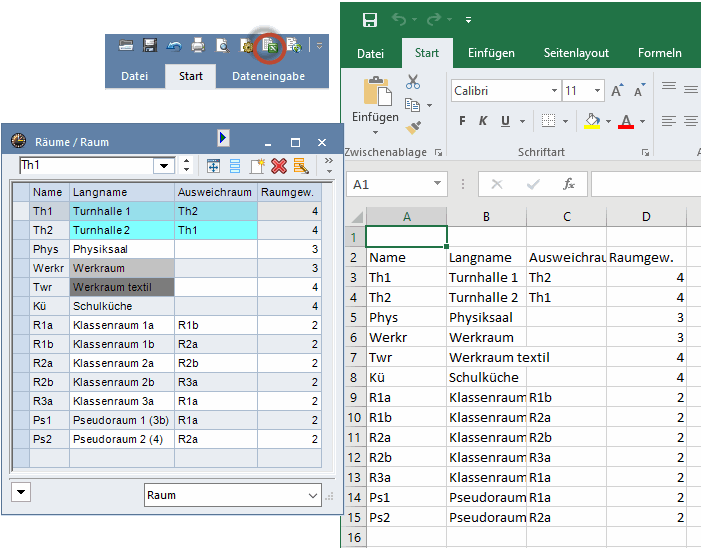Screen dimensions: 701x548
Task: Undo arrow icon in Untis toolbar
Action: pyautogui.click(x=174, y=46)
